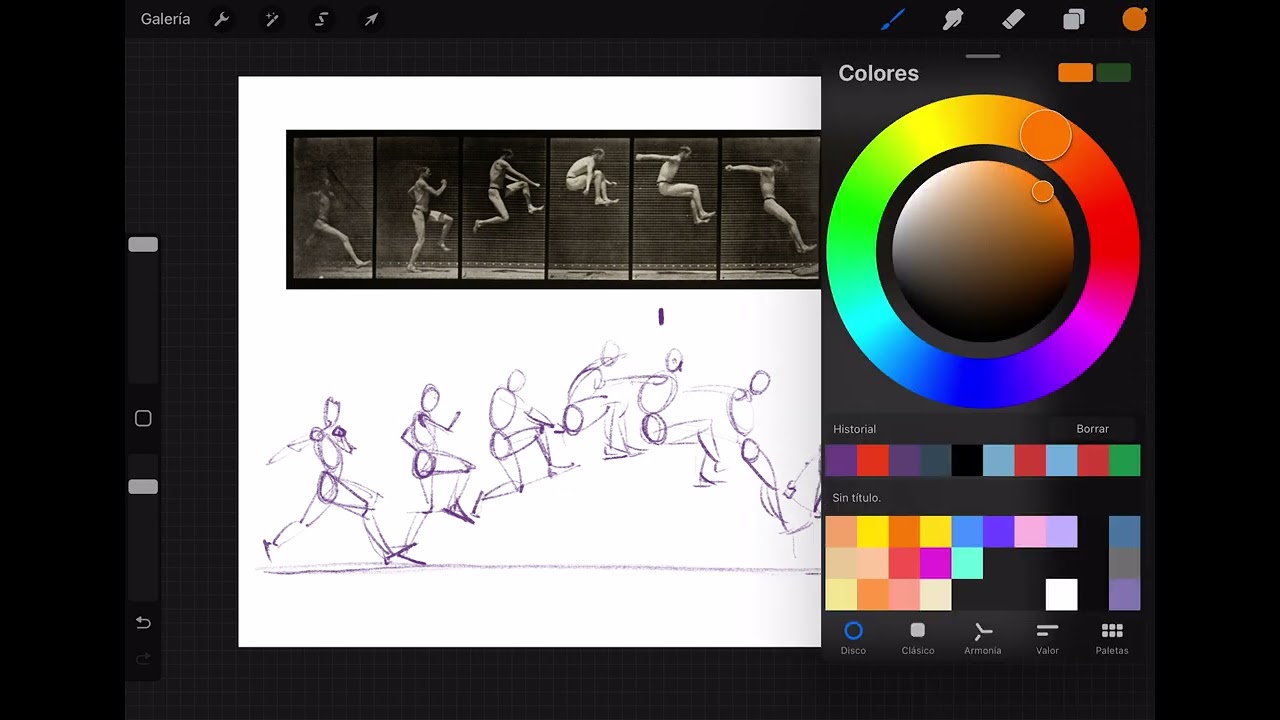This screenshot has width=1280, height=720.
Task: Pick black from the color history
Action: (x=966, y=460)
